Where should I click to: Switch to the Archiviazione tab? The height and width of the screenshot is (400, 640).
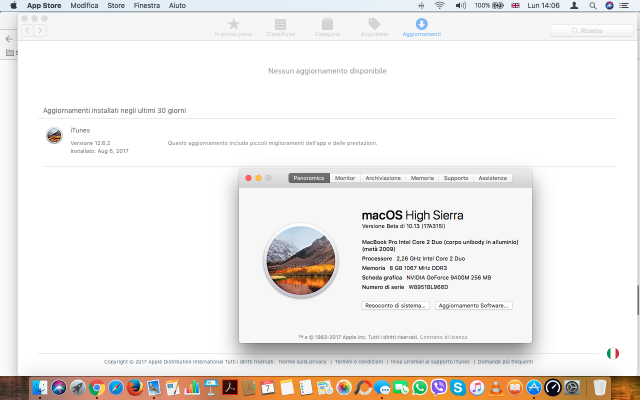coord(383,178)
